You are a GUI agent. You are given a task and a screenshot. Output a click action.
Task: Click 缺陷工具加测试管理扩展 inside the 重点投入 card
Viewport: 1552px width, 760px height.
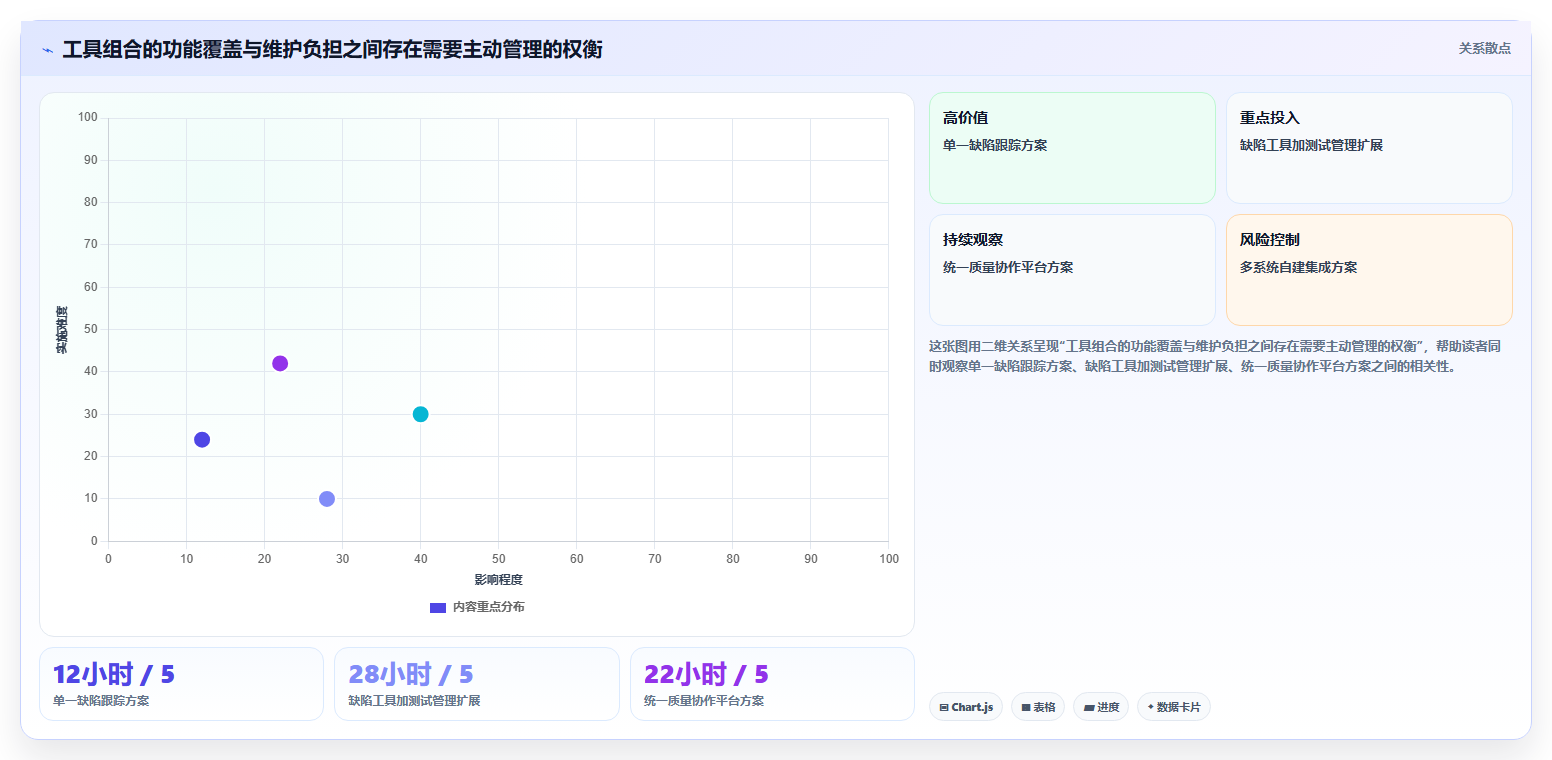[1312, 145]
